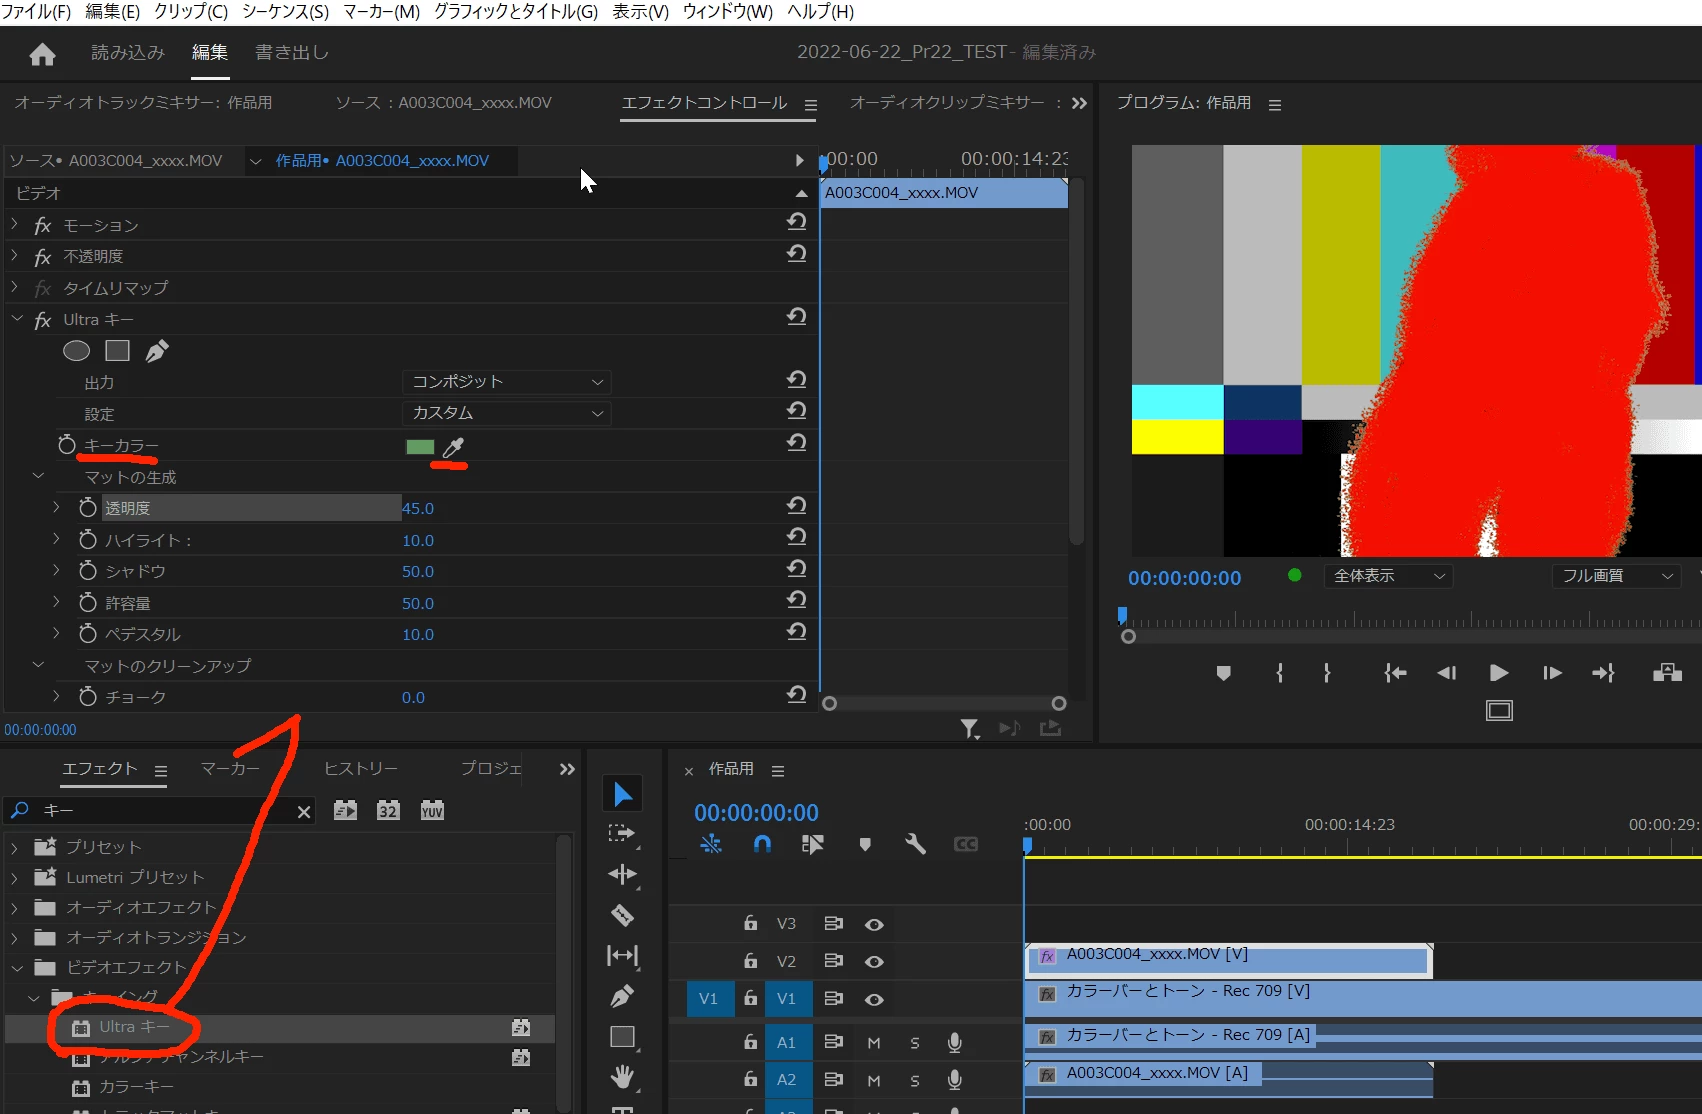Open the 設定 カスタム dropdown
1702x1114 pixels.
click(x=507, y=413)
